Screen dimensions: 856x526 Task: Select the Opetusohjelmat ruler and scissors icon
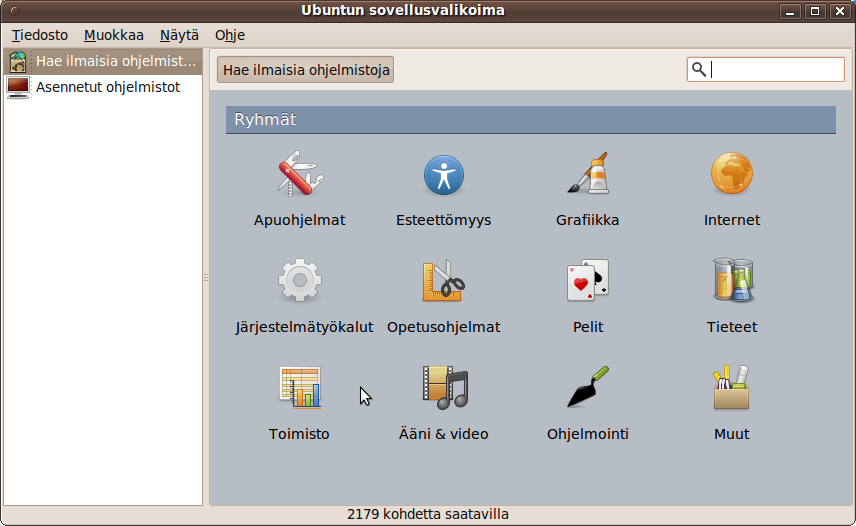443,281
